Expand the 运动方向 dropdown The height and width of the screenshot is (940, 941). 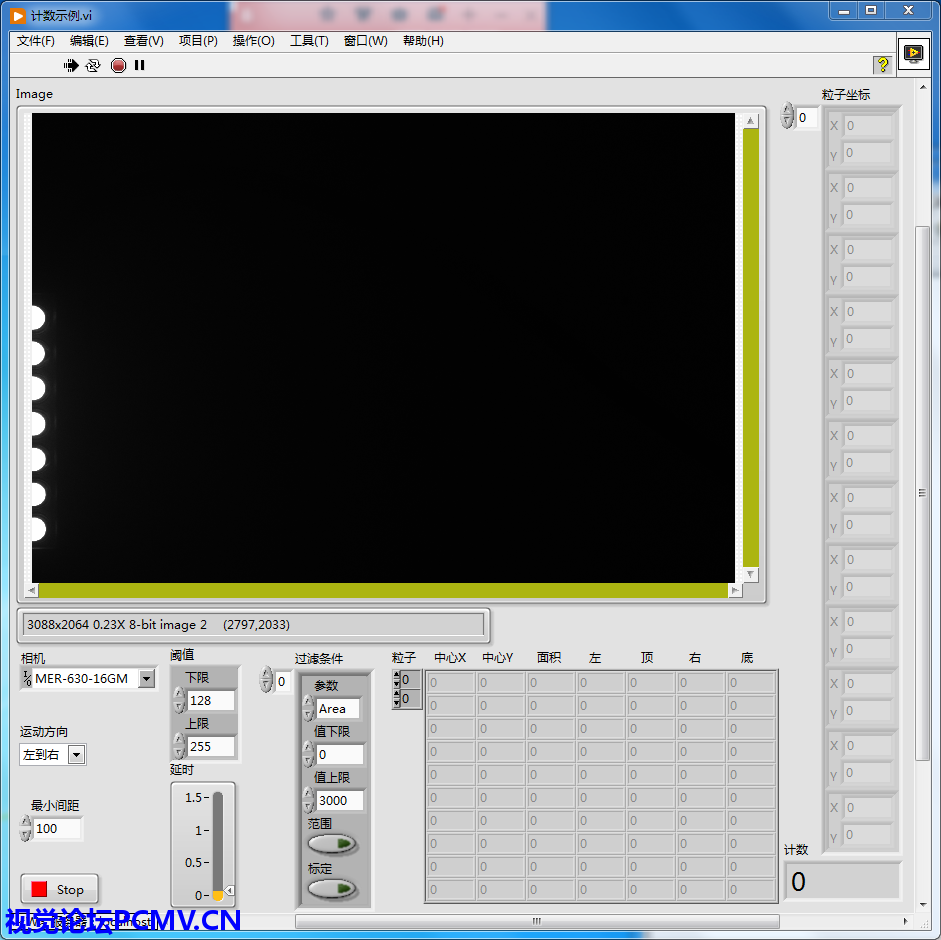click(x=77, y=755)
